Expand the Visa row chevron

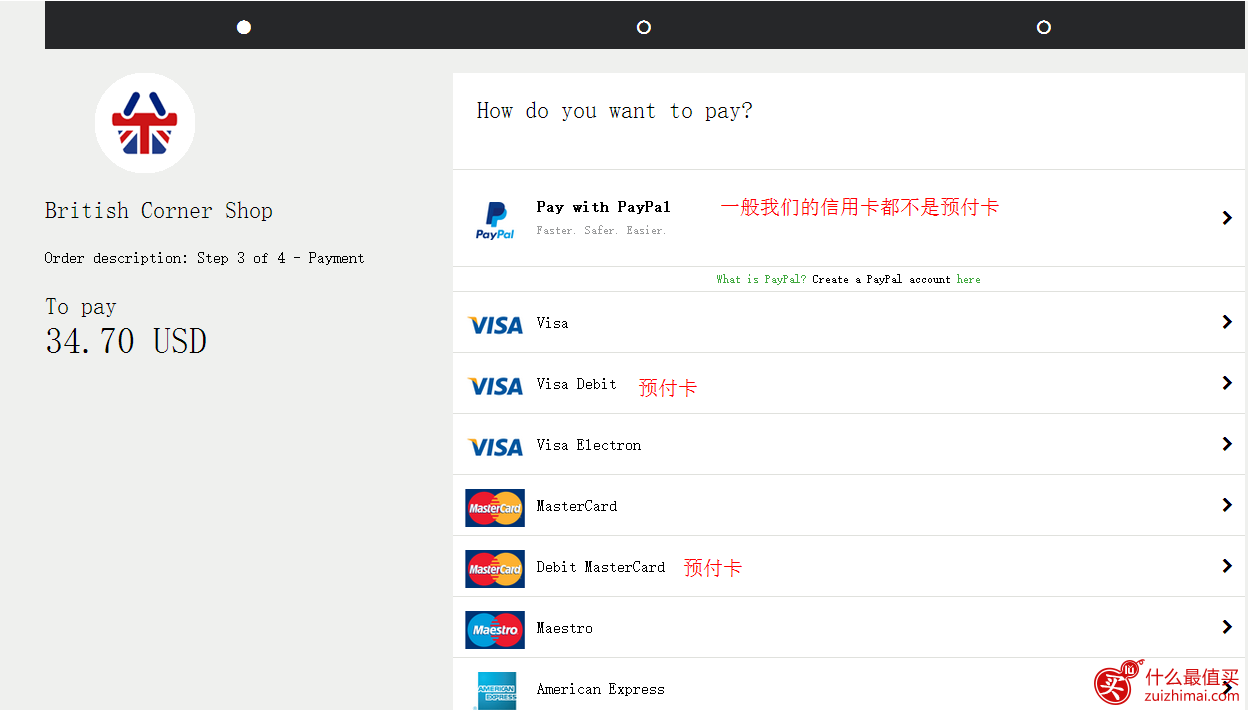pyautogui.click(x=1227, y=322)
